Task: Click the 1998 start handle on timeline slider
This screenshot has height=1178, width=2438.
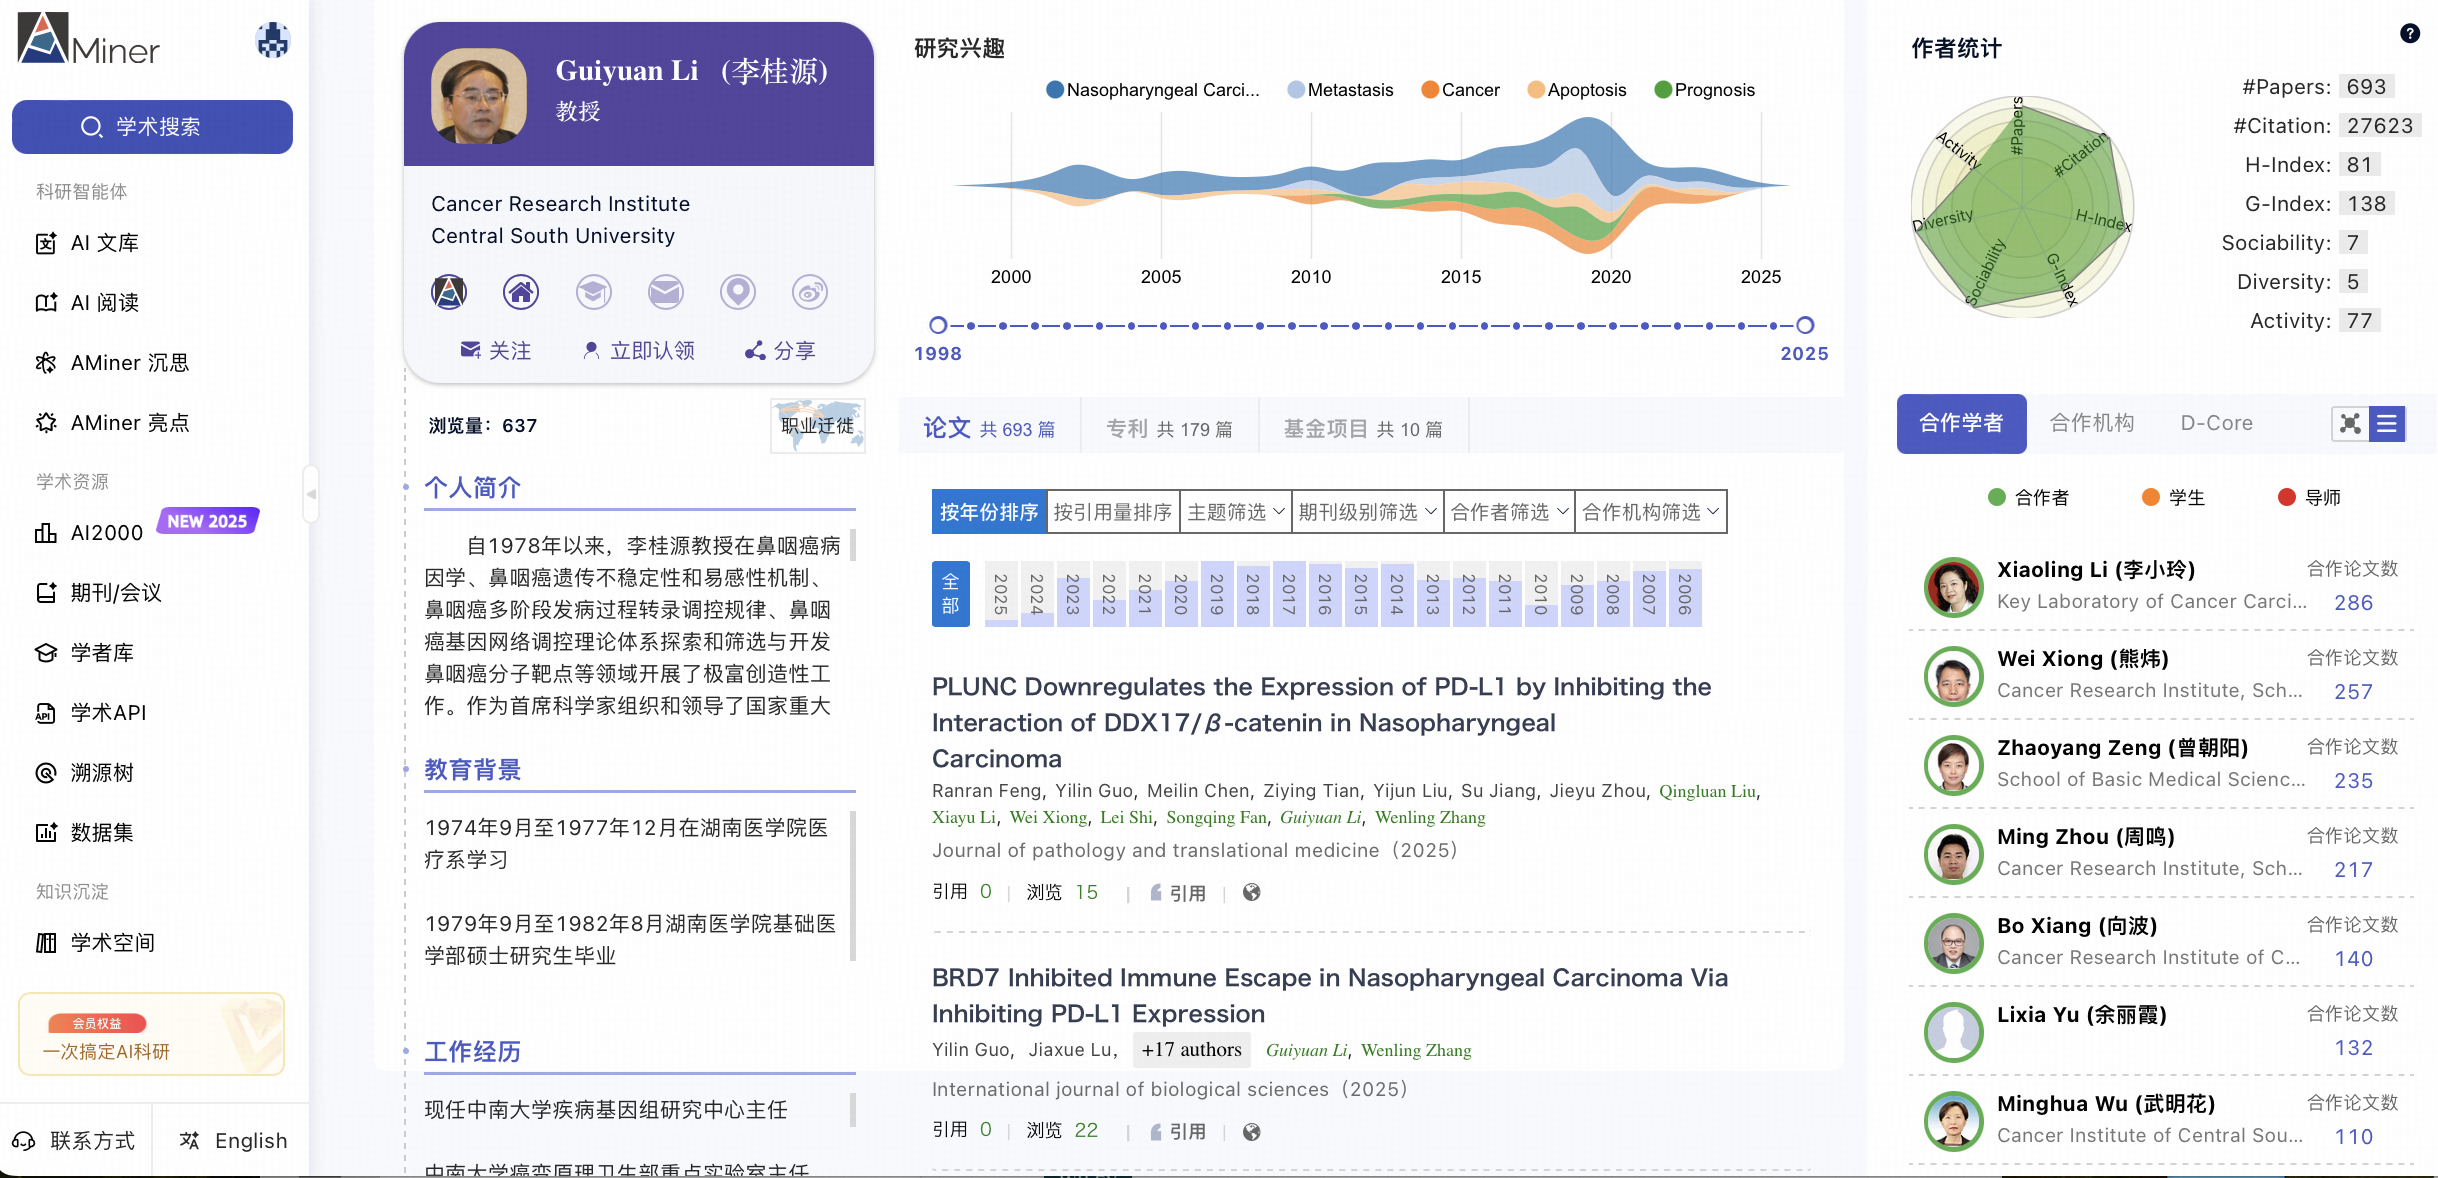Action: [938, 325]
